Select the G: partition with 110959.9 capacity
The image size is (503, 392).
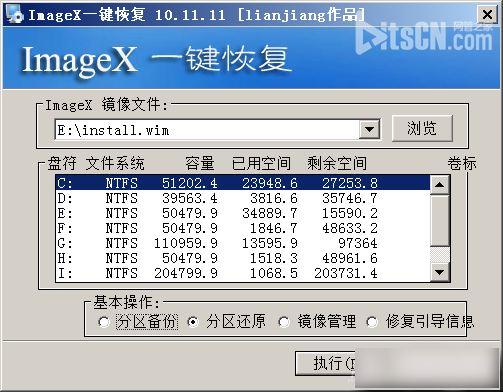point(243,243)
